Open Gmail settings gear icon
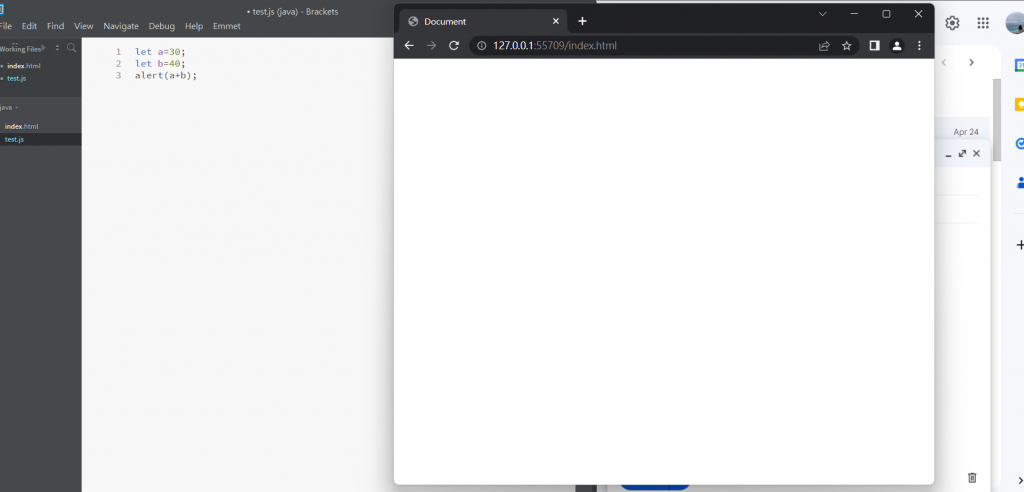This screenshot has height=492, width=1024. (952, 23)
